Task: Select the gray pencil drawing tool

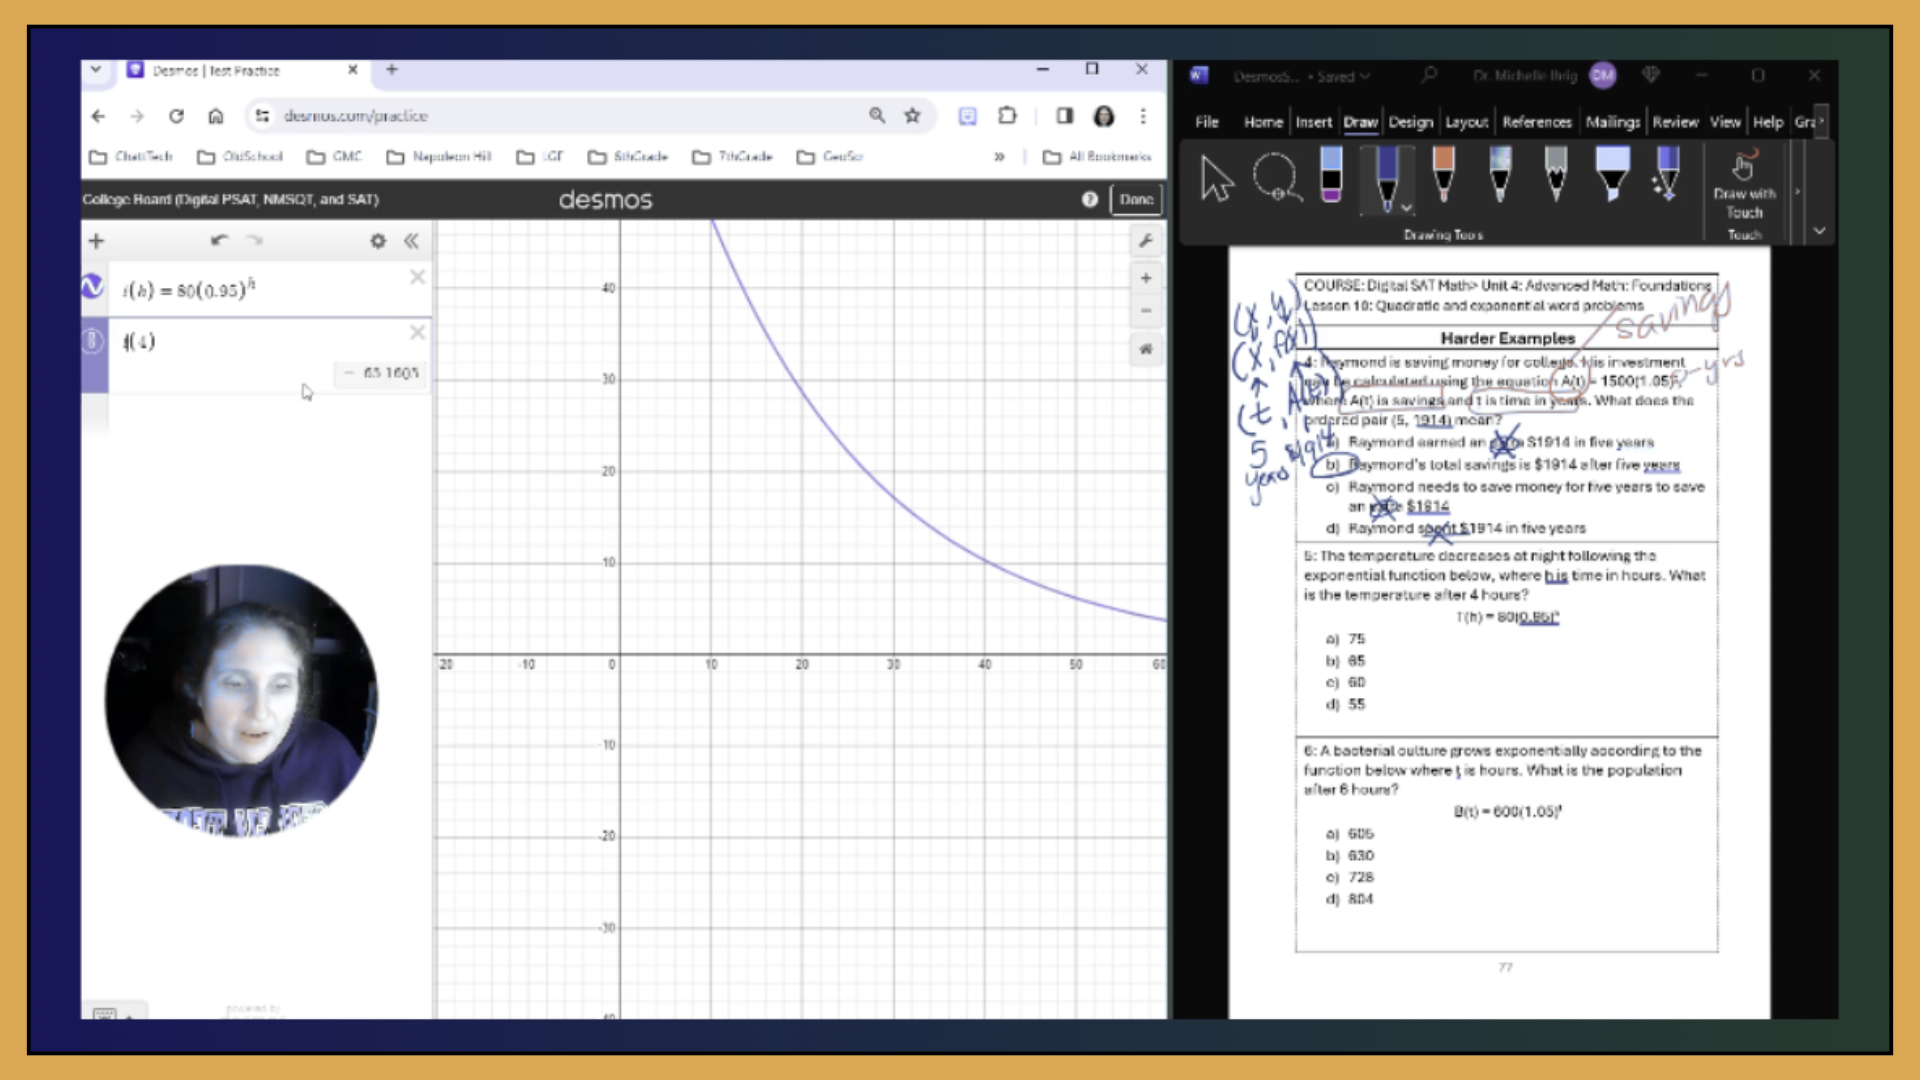Action: coord(1555,175)
